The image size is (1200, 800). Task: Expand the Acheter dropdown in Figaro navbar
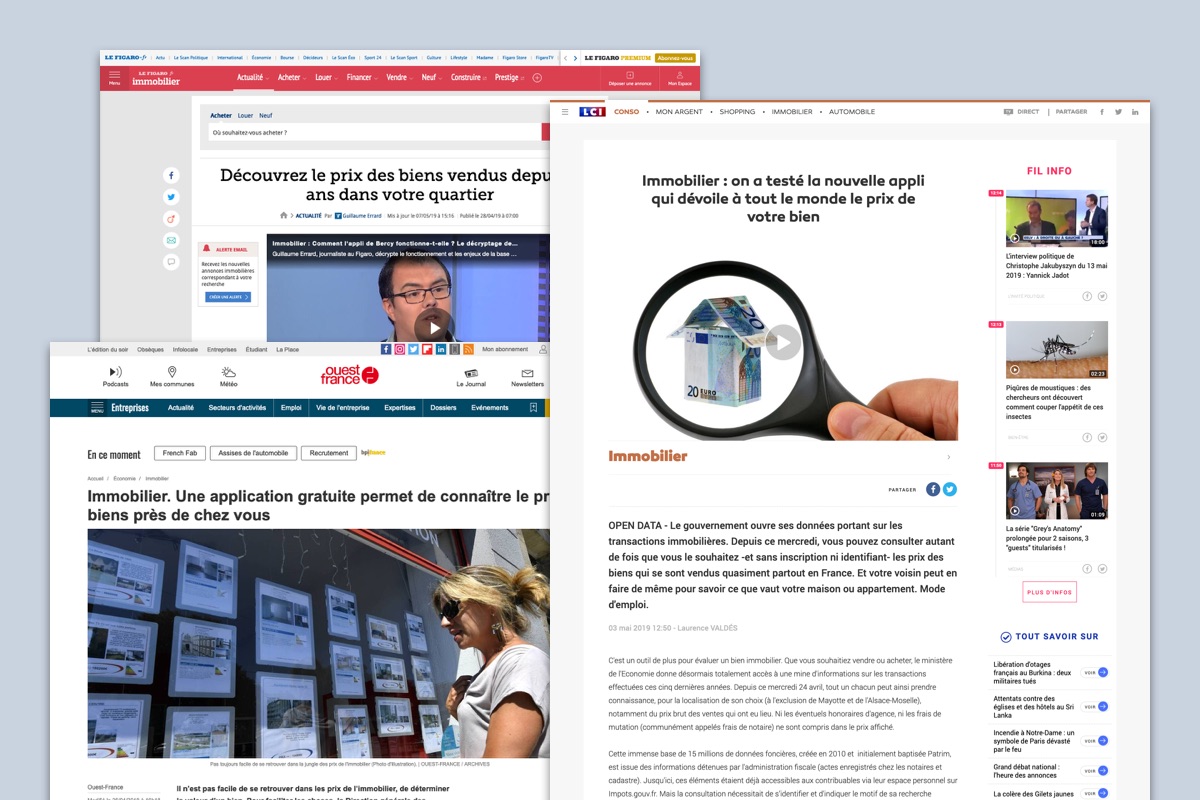[x=292, y=77]
